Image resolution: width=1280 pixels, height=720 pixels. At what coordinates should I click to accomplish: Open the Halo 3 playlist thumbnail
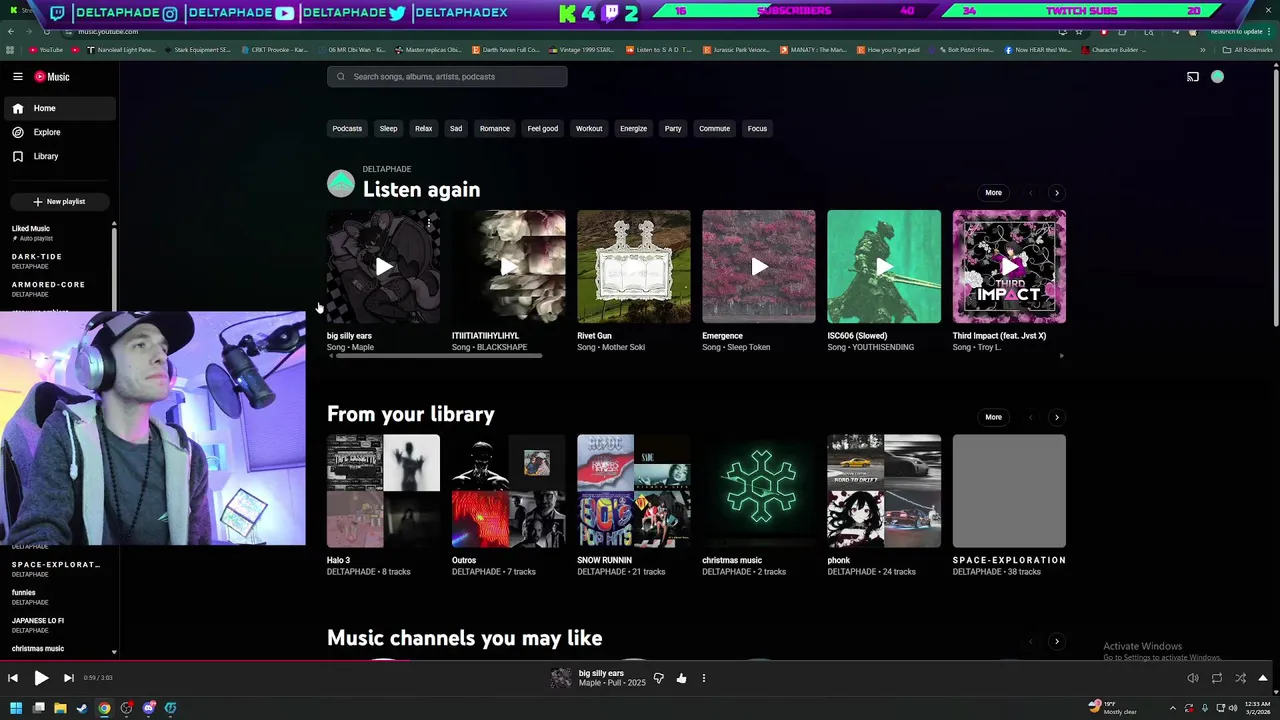[x=383, y=491]
